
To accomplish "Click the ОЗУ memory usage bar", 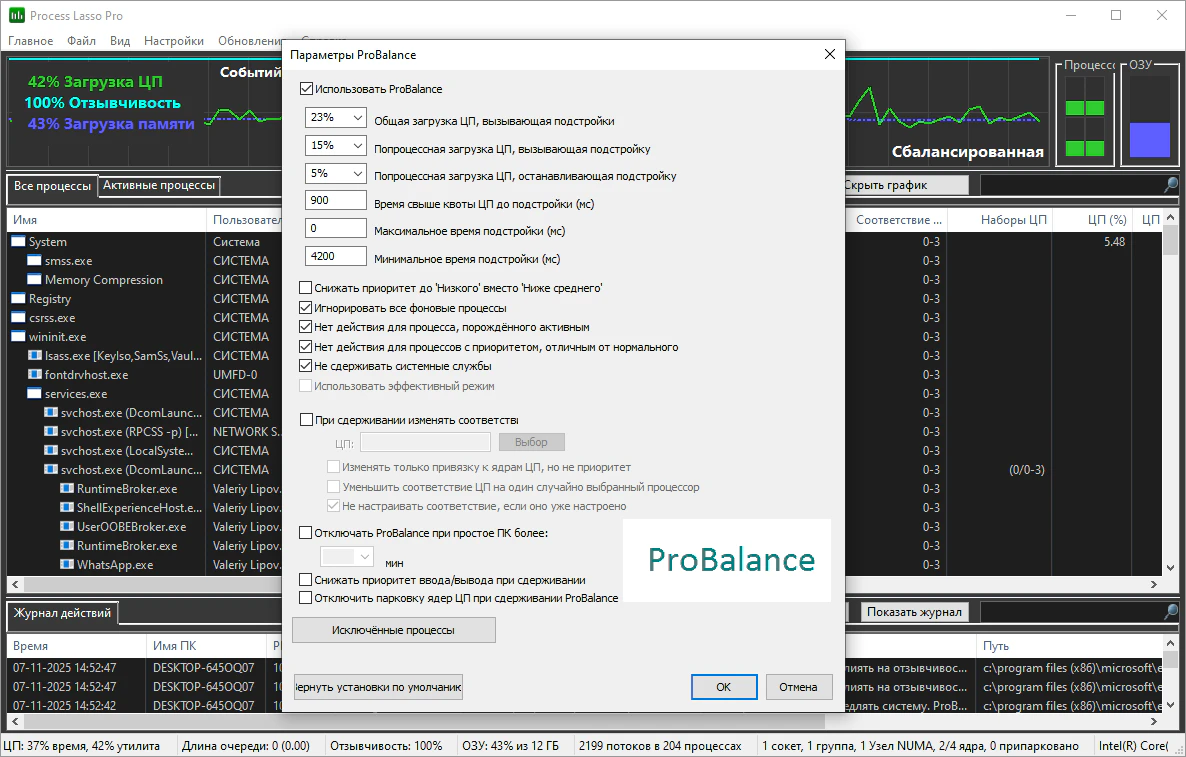I will coord(1150,119).
